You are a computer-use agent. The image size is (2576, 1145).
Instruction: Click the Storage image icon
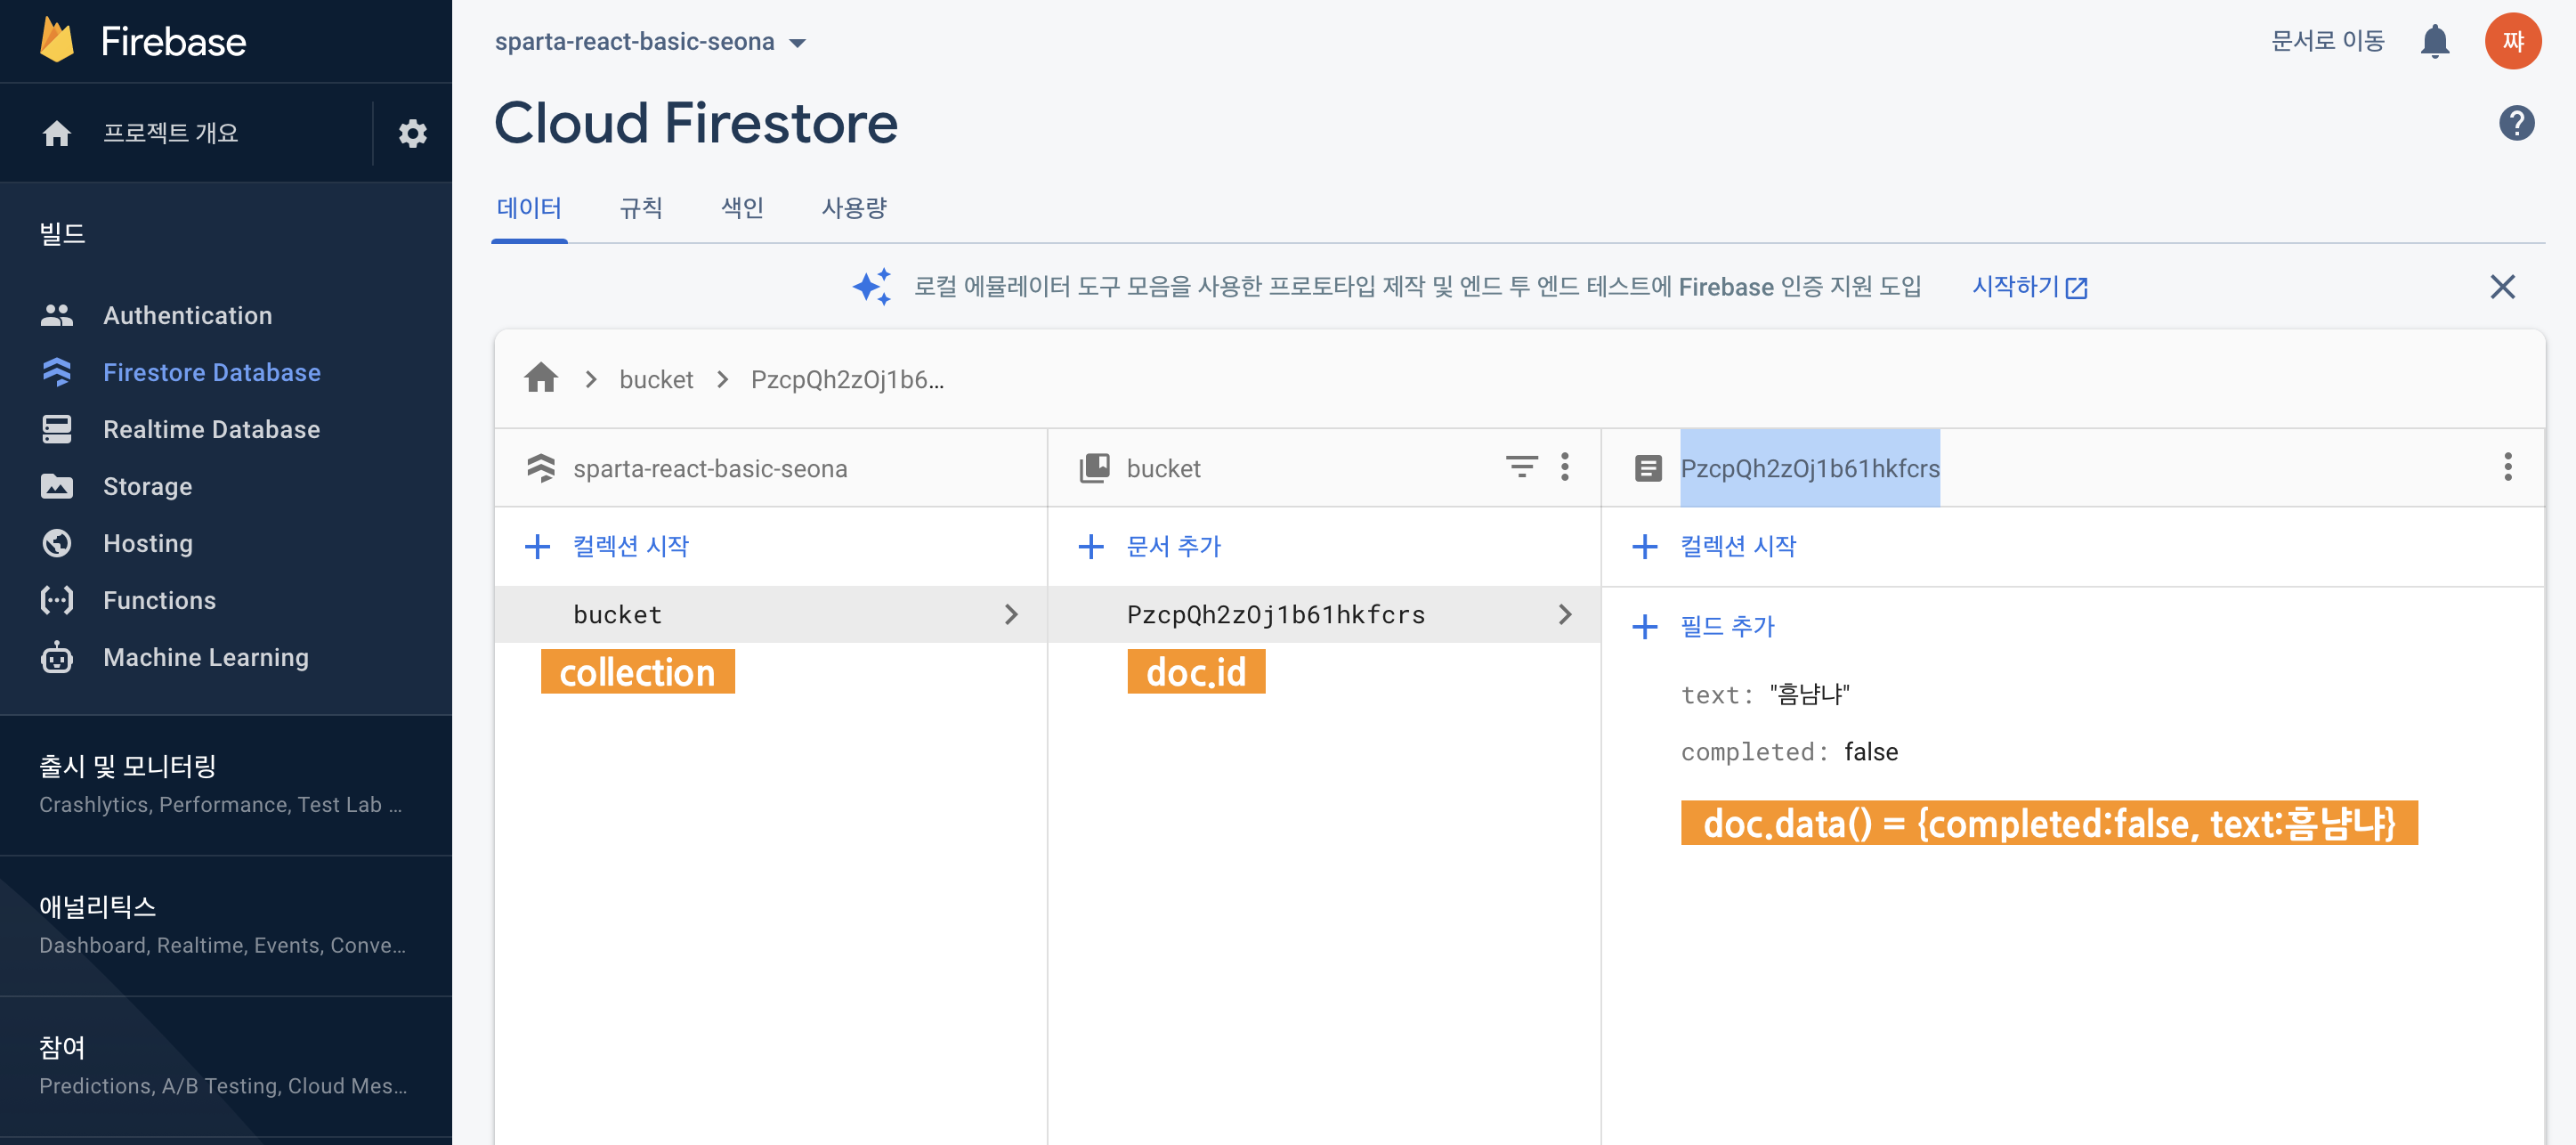[x=57, y=486]
